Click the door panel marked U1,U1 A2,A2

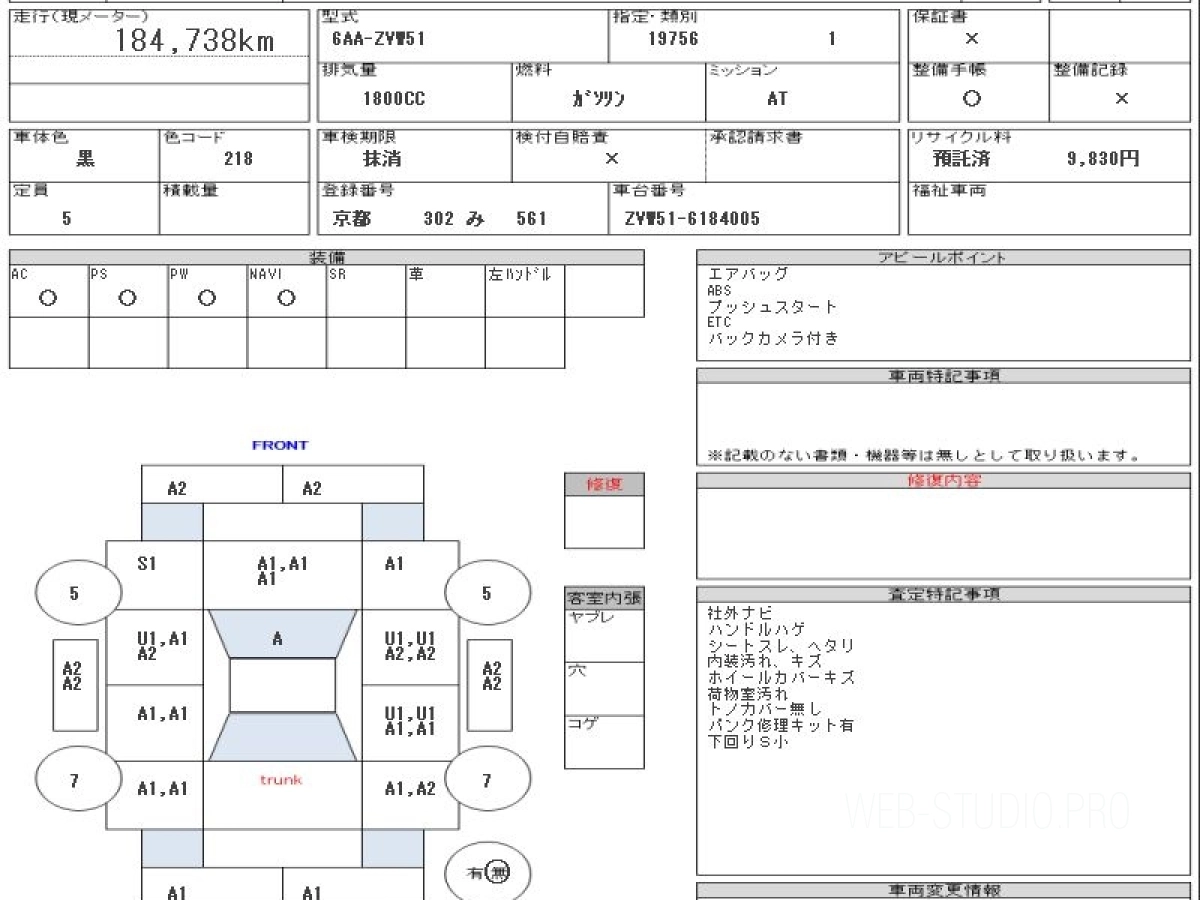(410, 647)
